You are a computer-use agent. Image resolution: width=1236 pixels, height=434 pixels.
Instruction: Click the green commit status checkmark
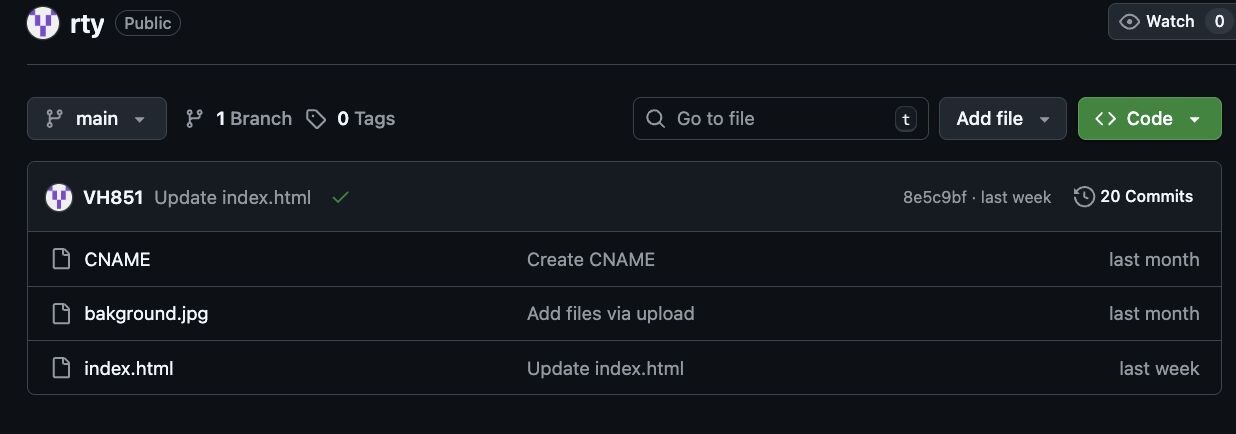tap(341, 197)
